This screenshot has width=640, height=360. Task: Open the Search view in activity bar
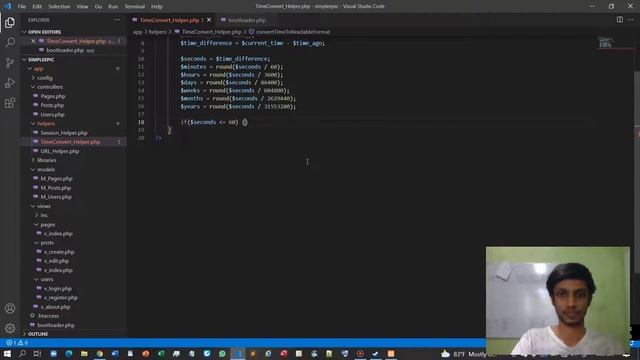10,42
